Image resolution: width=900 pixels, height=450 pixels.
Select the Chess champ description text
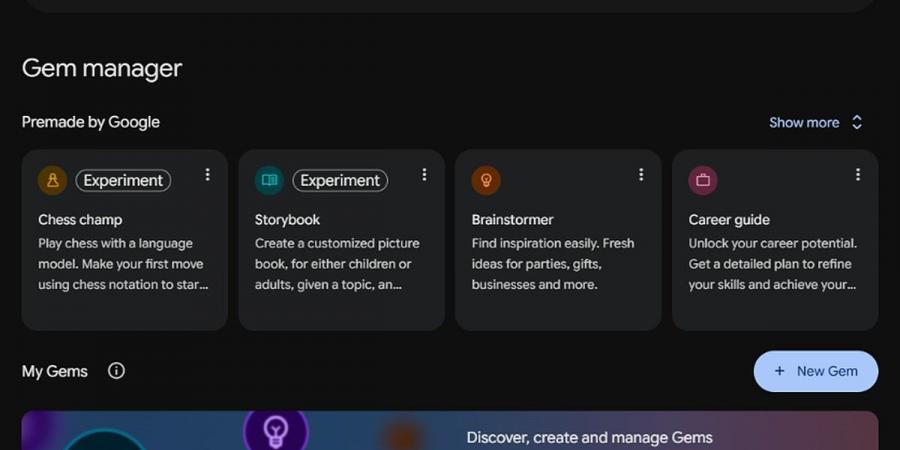[123, 264]
